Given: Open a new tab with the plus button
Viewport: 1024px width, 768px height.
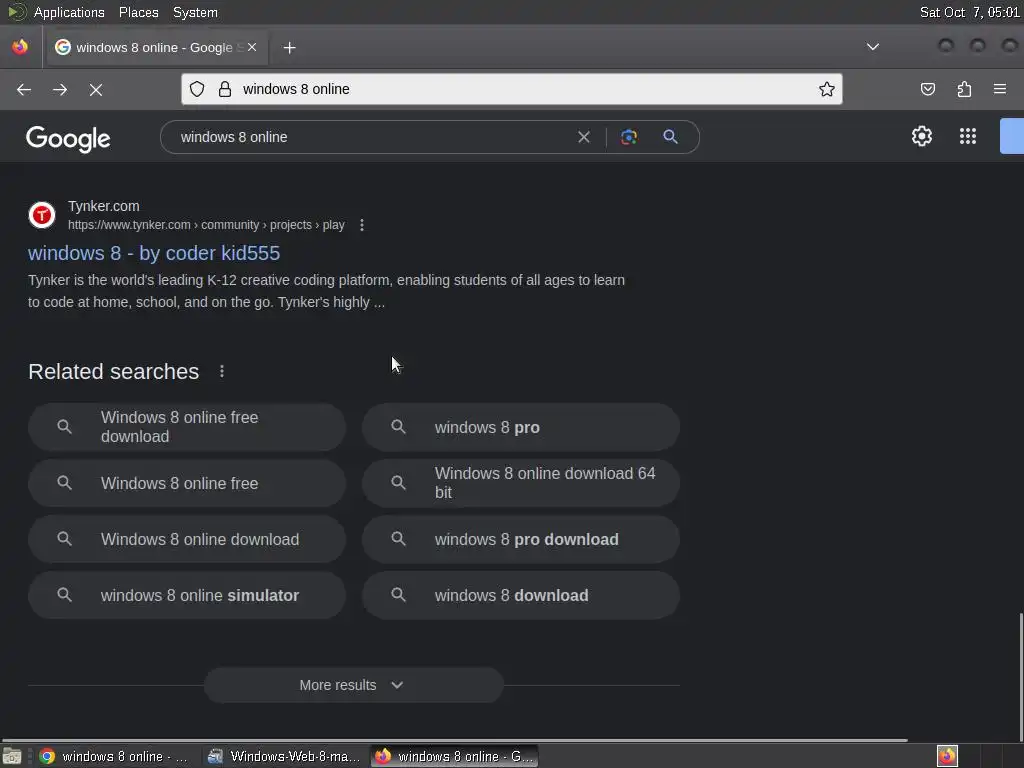Looking at the screenshot, I should [x=290, y=48].
